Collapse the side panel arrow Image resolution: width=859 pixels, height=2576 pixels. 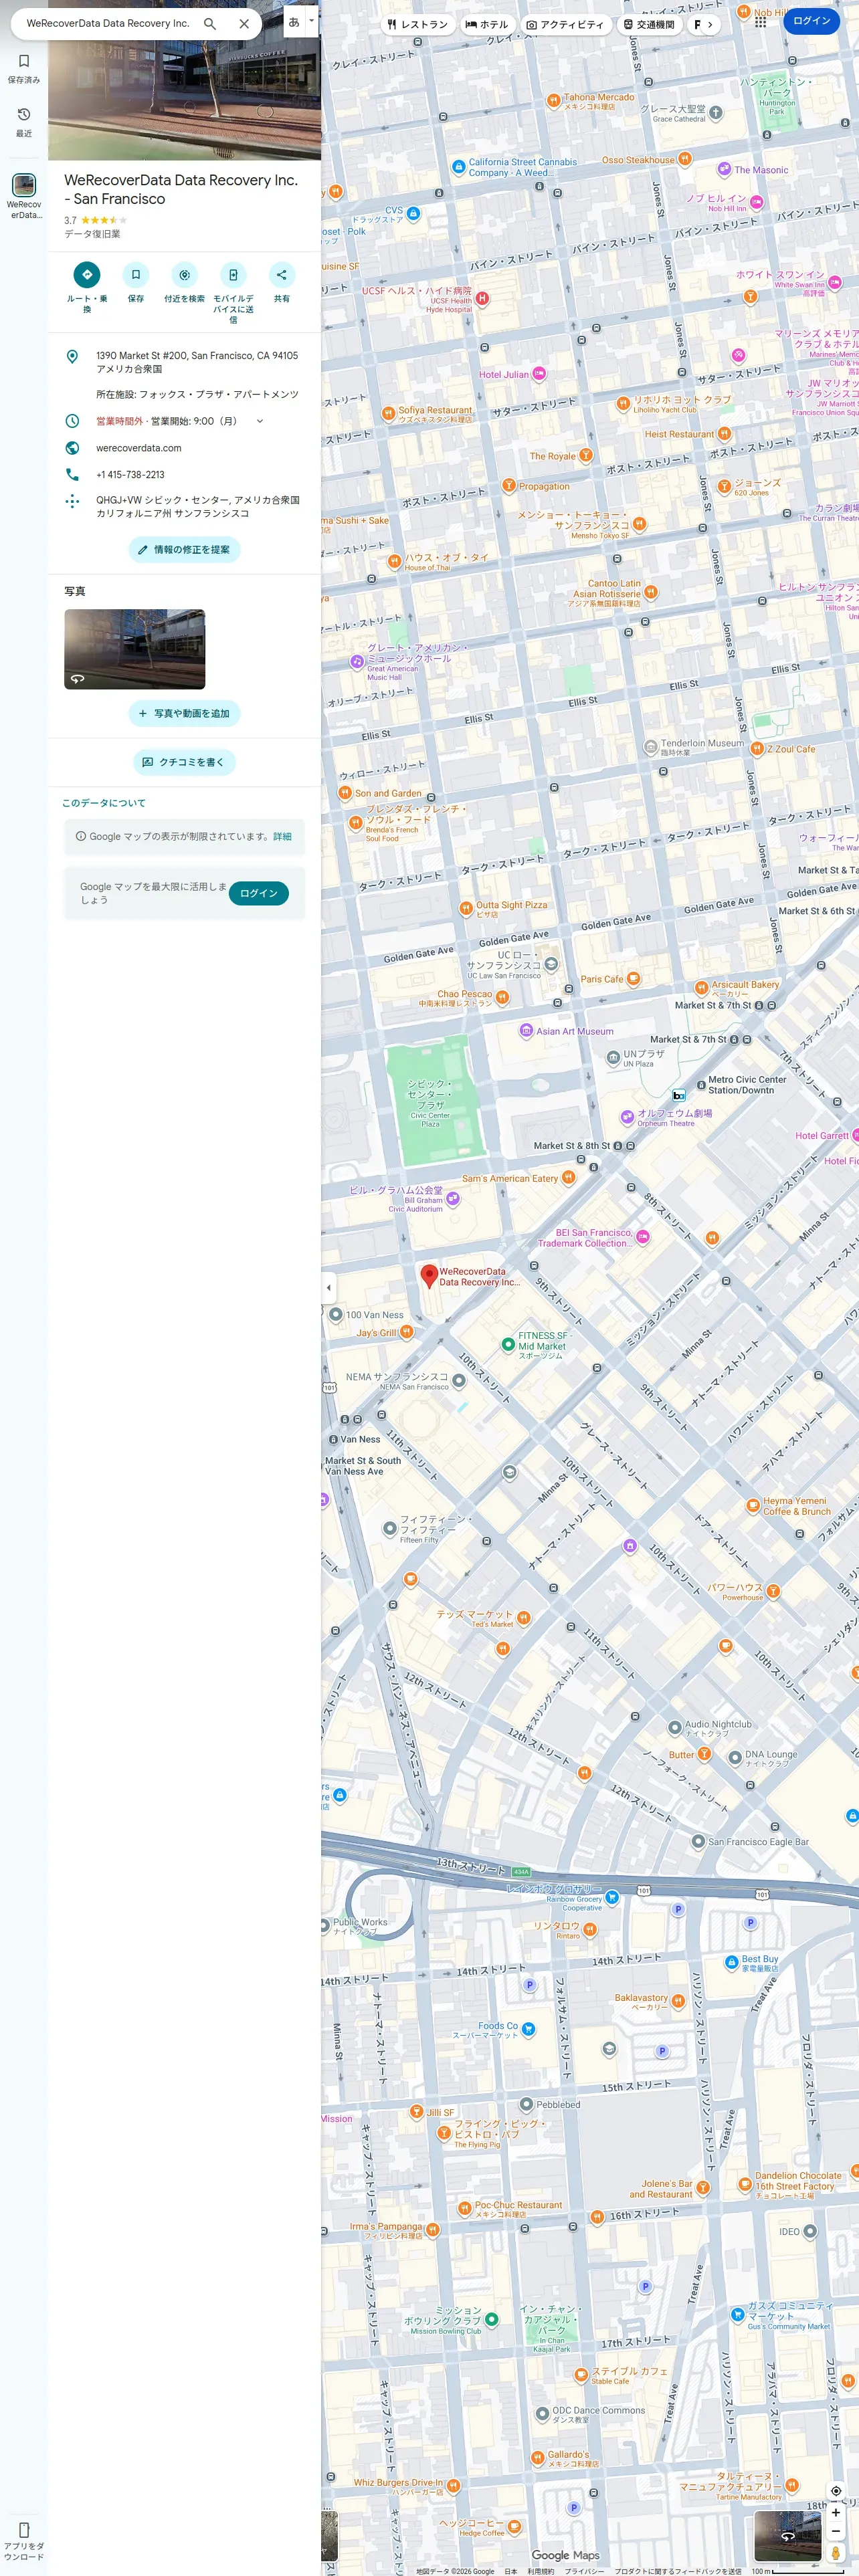click(x=328, y=1287)
